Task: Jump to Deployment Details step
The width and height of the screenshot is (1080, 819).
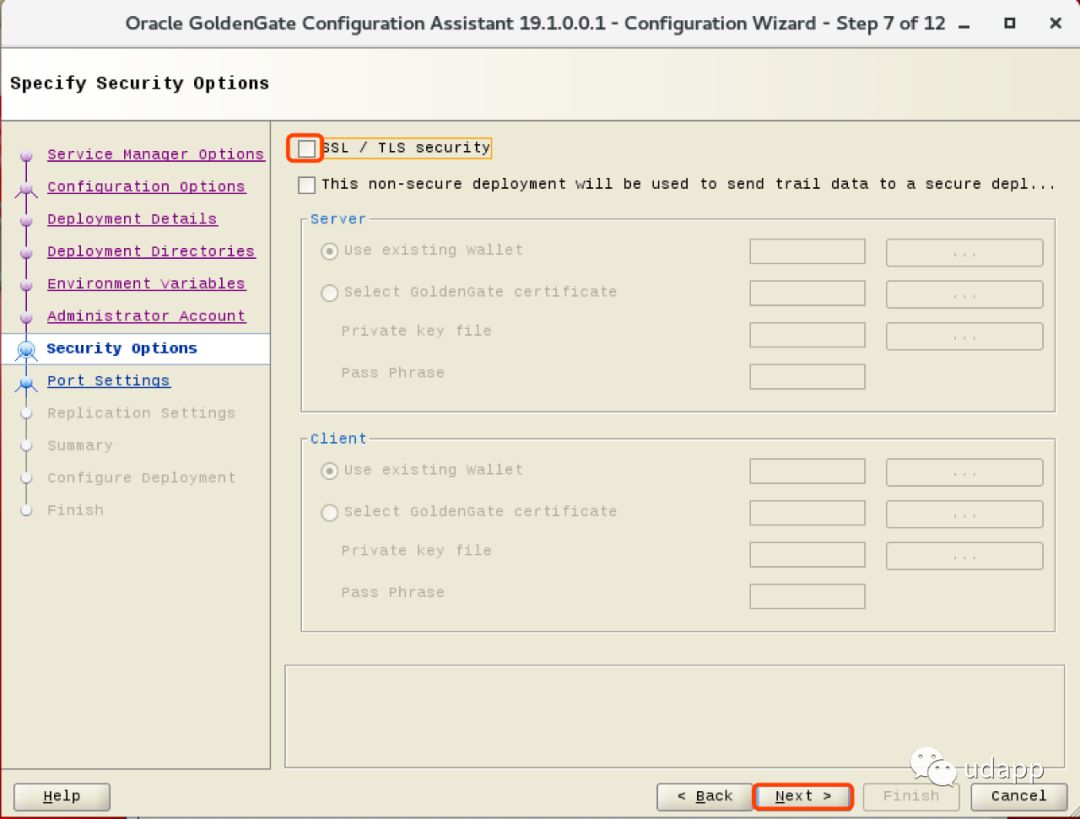Action: (x=132, y=219)
